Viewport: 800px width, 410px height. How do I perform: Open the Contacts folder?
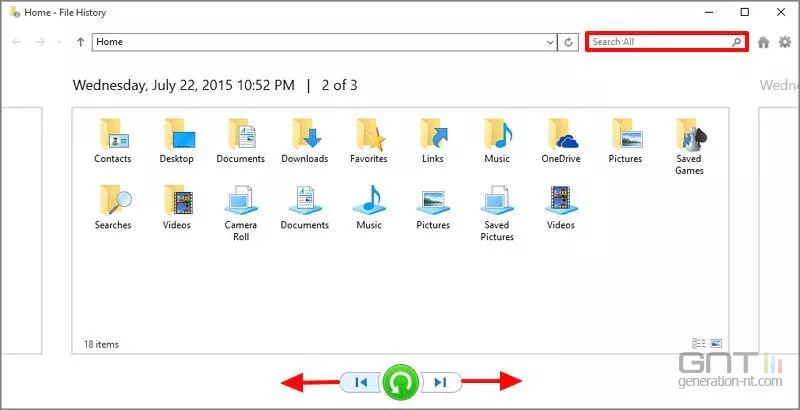click(113, 141)
